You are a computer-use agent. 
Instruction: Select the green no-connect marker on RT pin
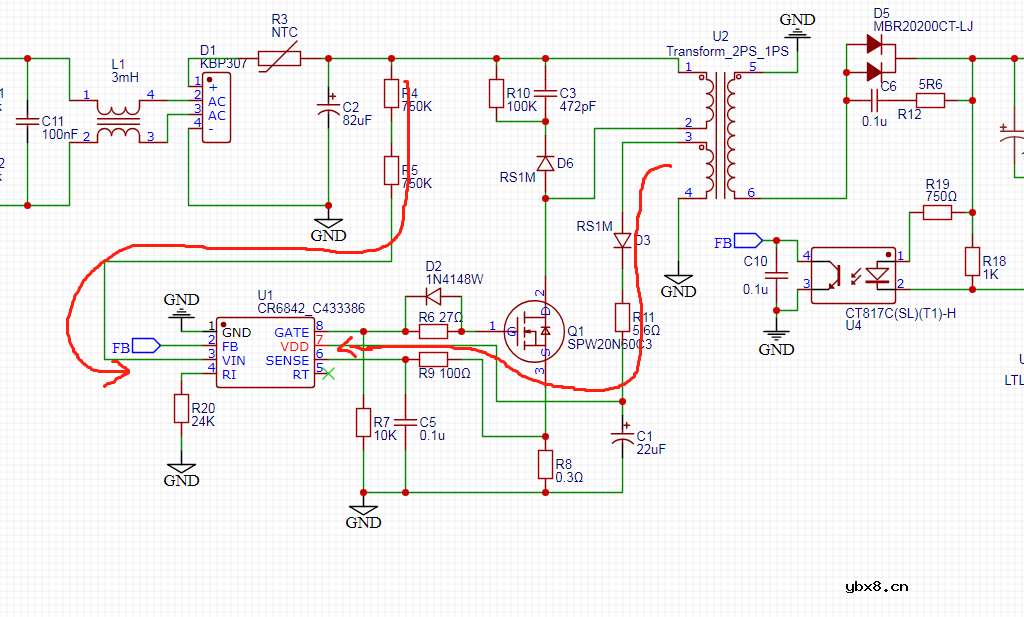point(328,374)
